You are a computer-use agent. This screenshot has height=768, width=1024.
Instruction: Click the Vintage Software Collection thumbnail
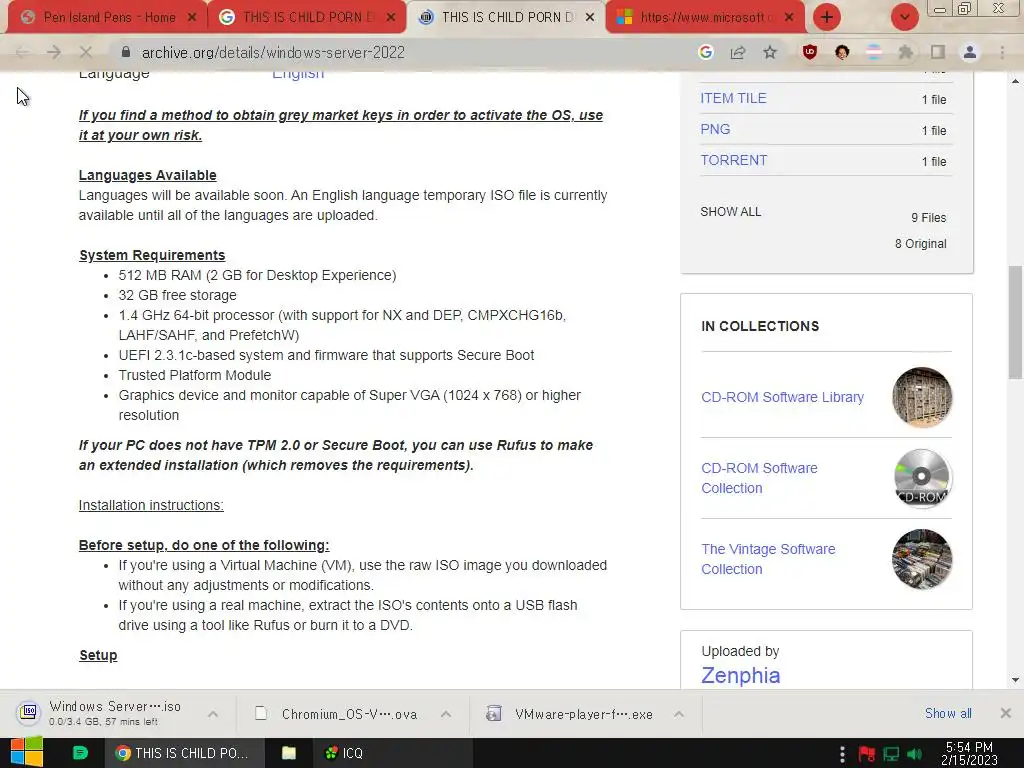pos(922,559)
